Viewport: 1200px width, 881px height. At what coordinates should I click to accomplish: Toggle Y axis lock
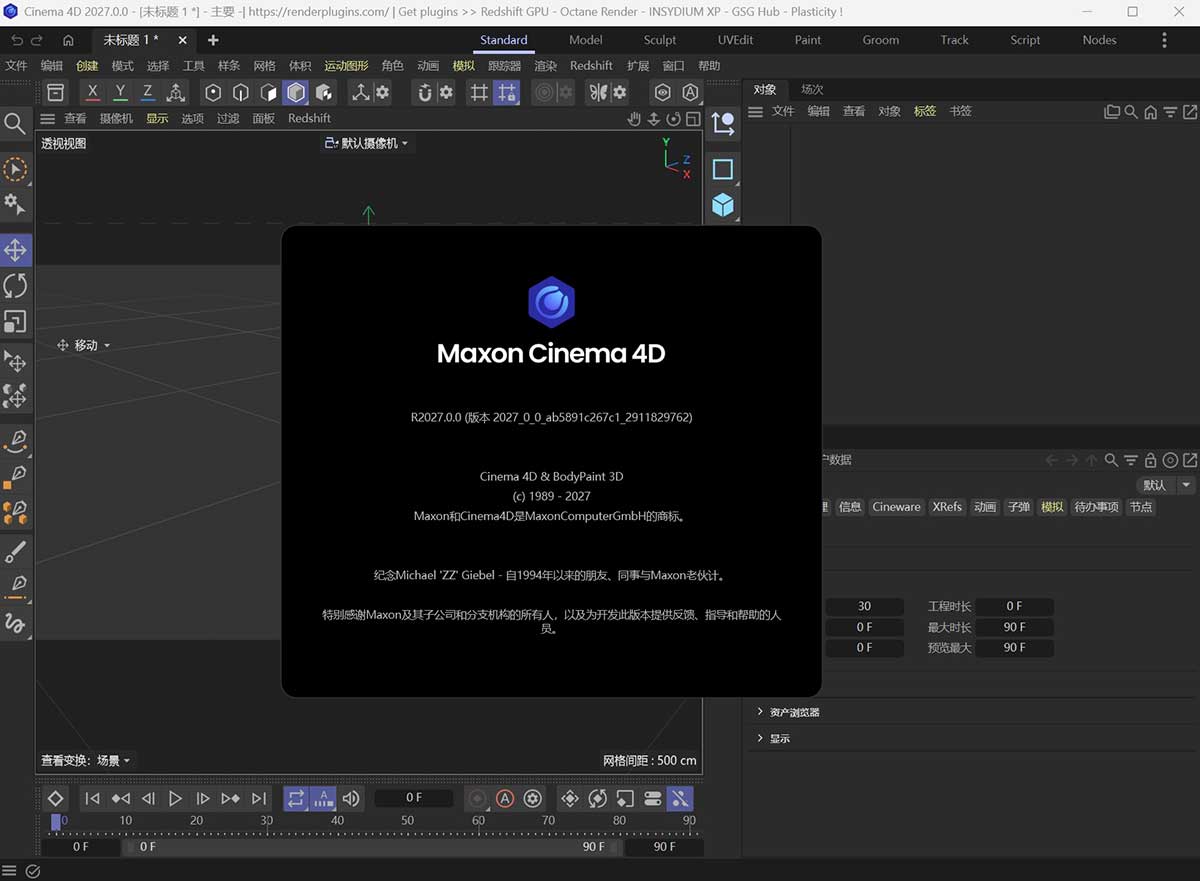[120, 92]
